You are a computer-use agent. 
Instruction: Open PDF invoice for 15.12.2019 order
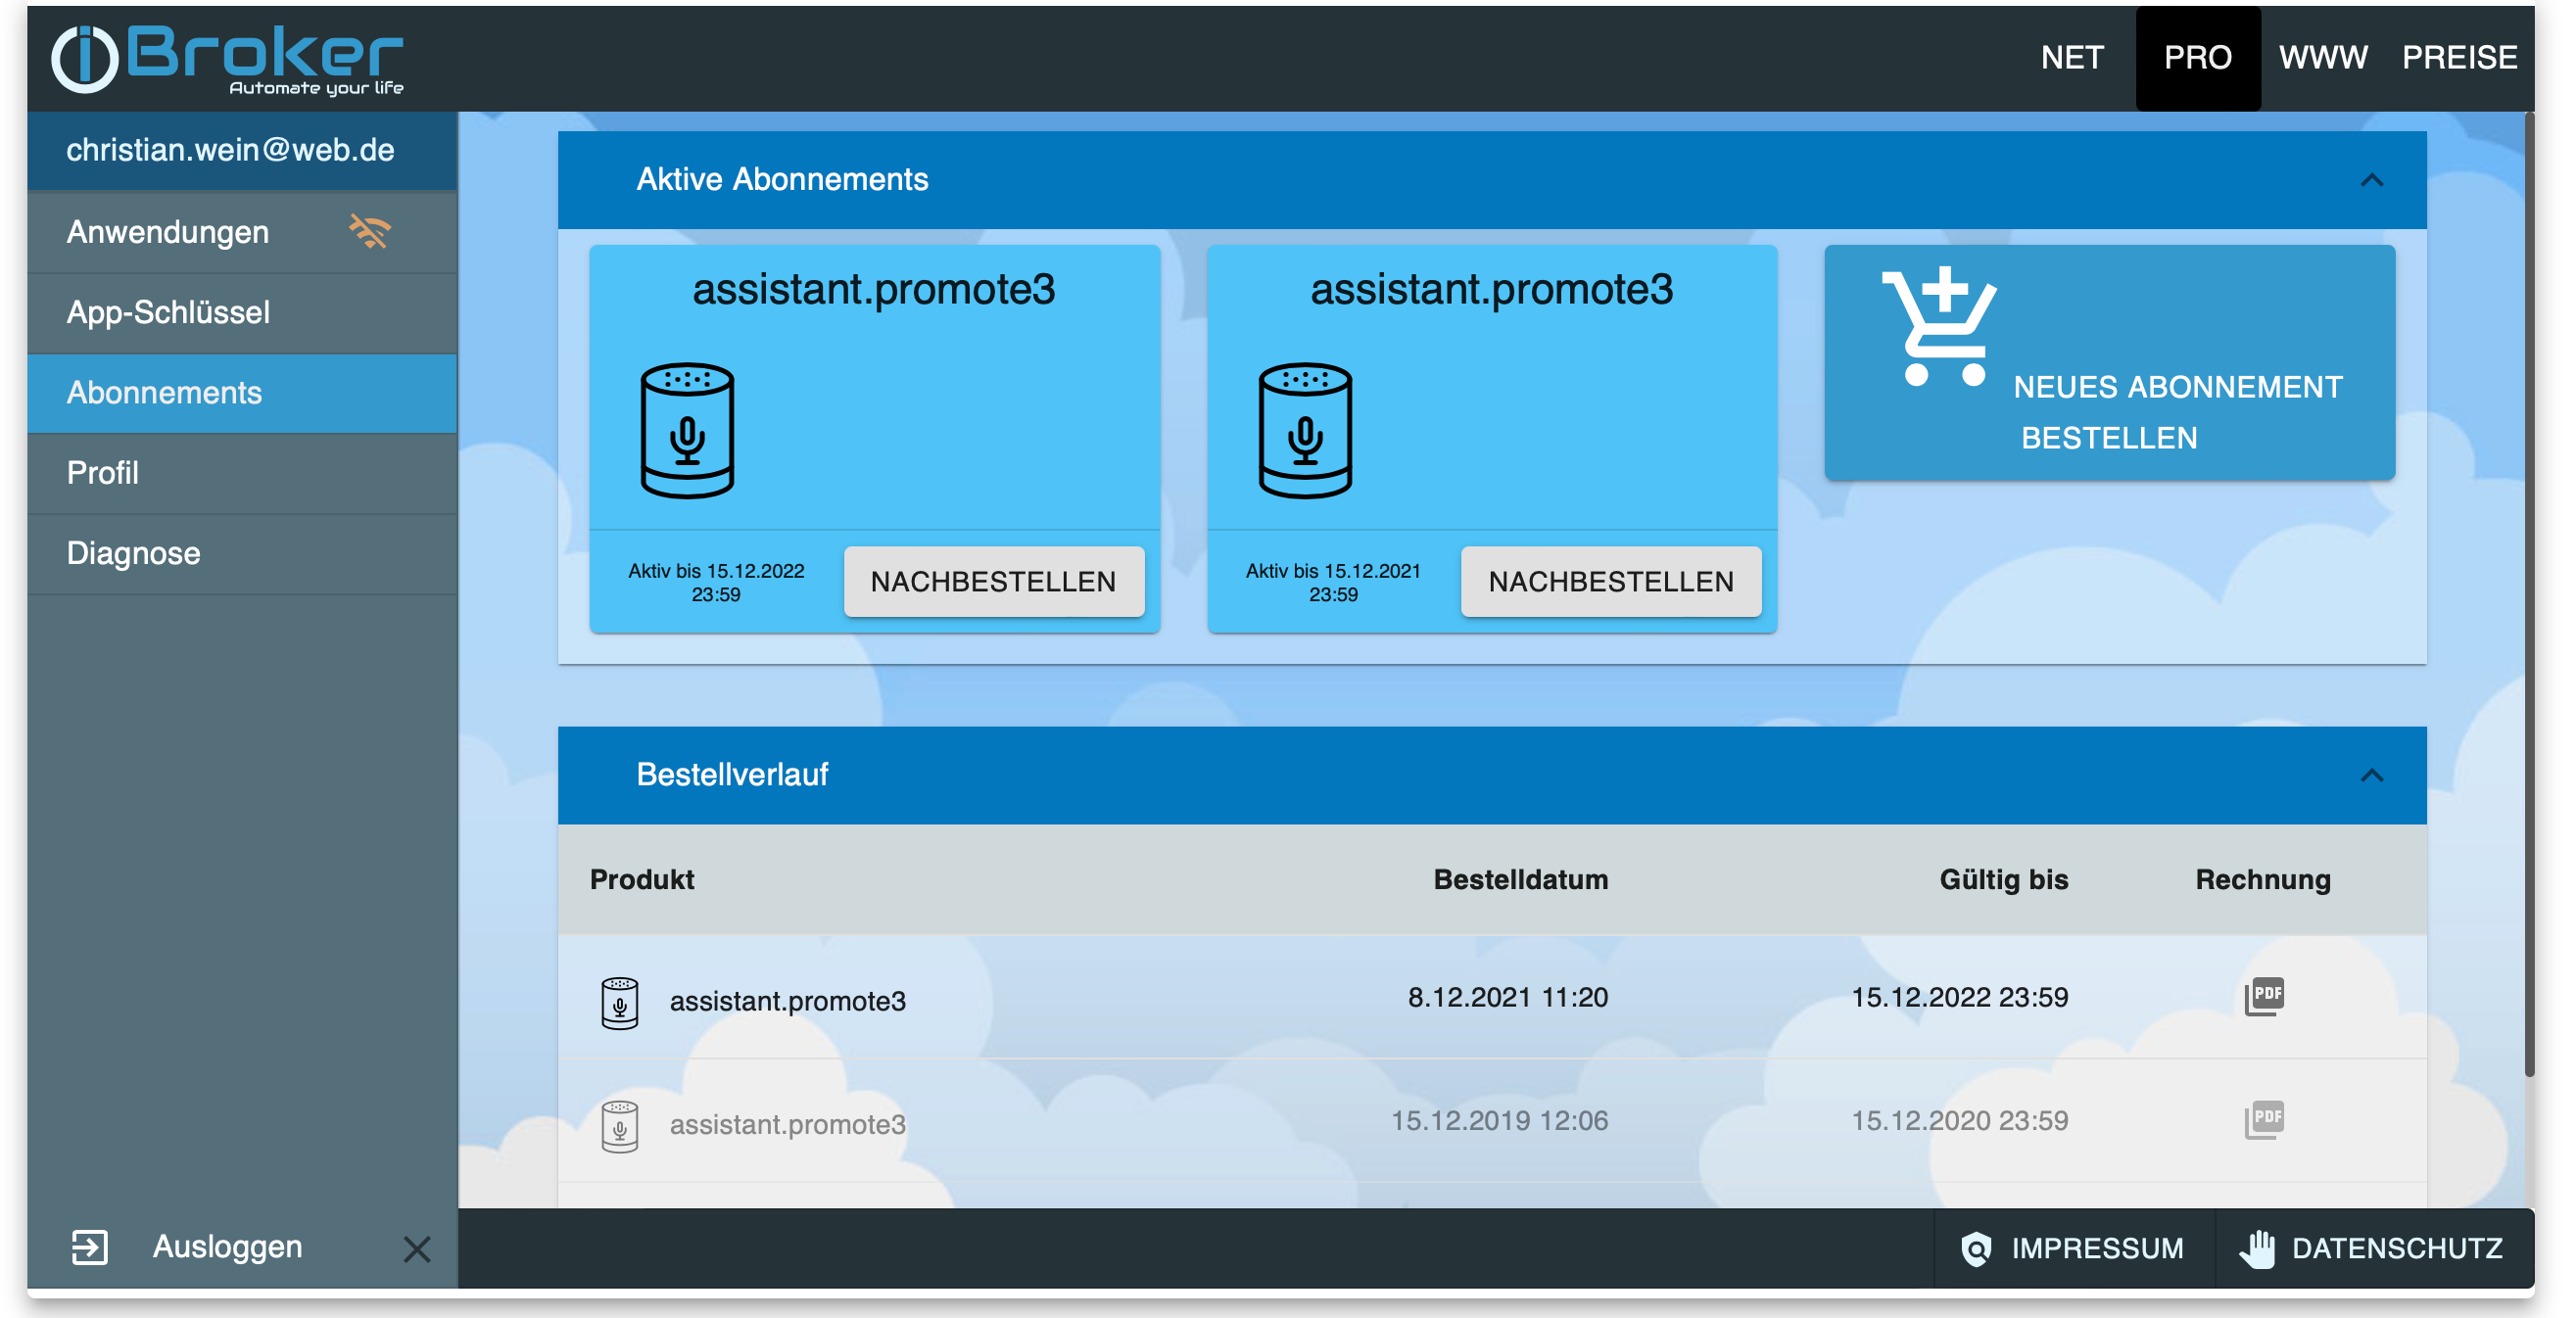click(2264, 1119)
